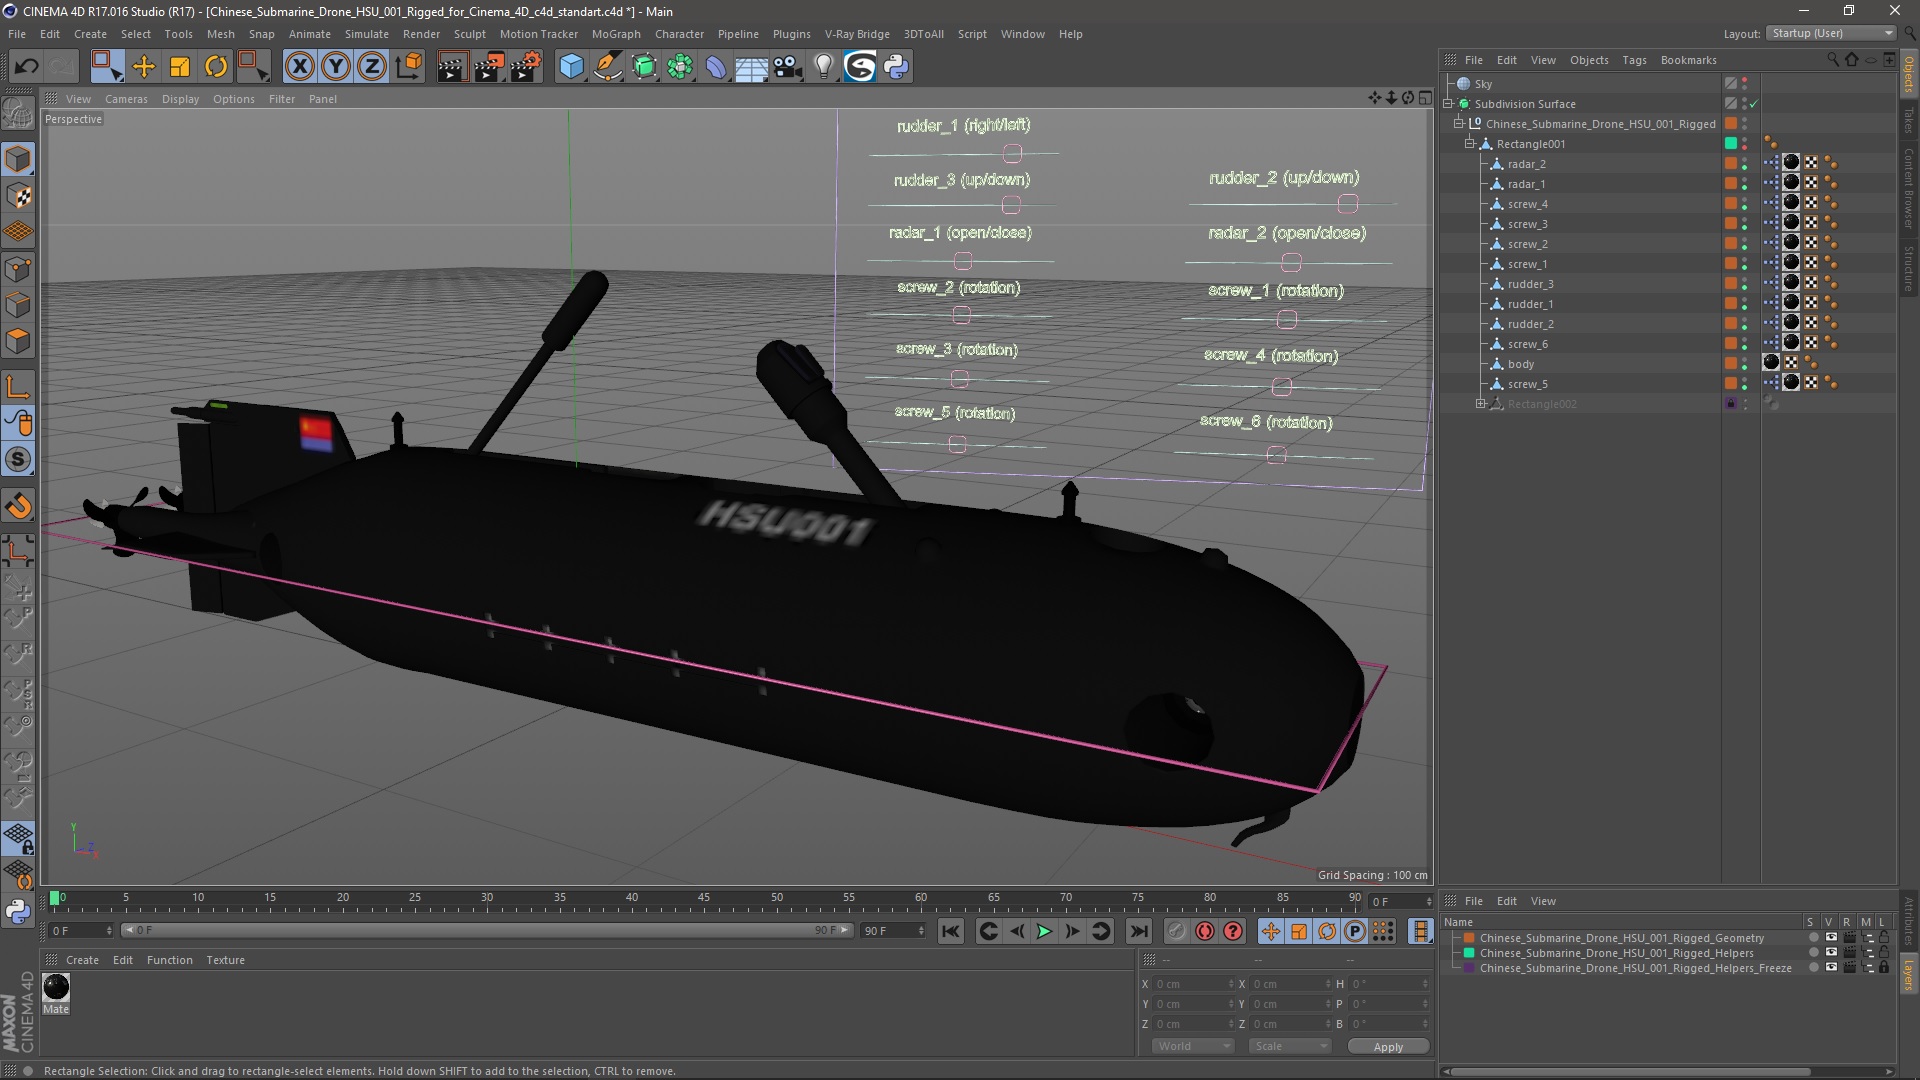Open the MoGraph array icon
The height and width of the screenshot is (1080, 1920).
pos(681,67)
